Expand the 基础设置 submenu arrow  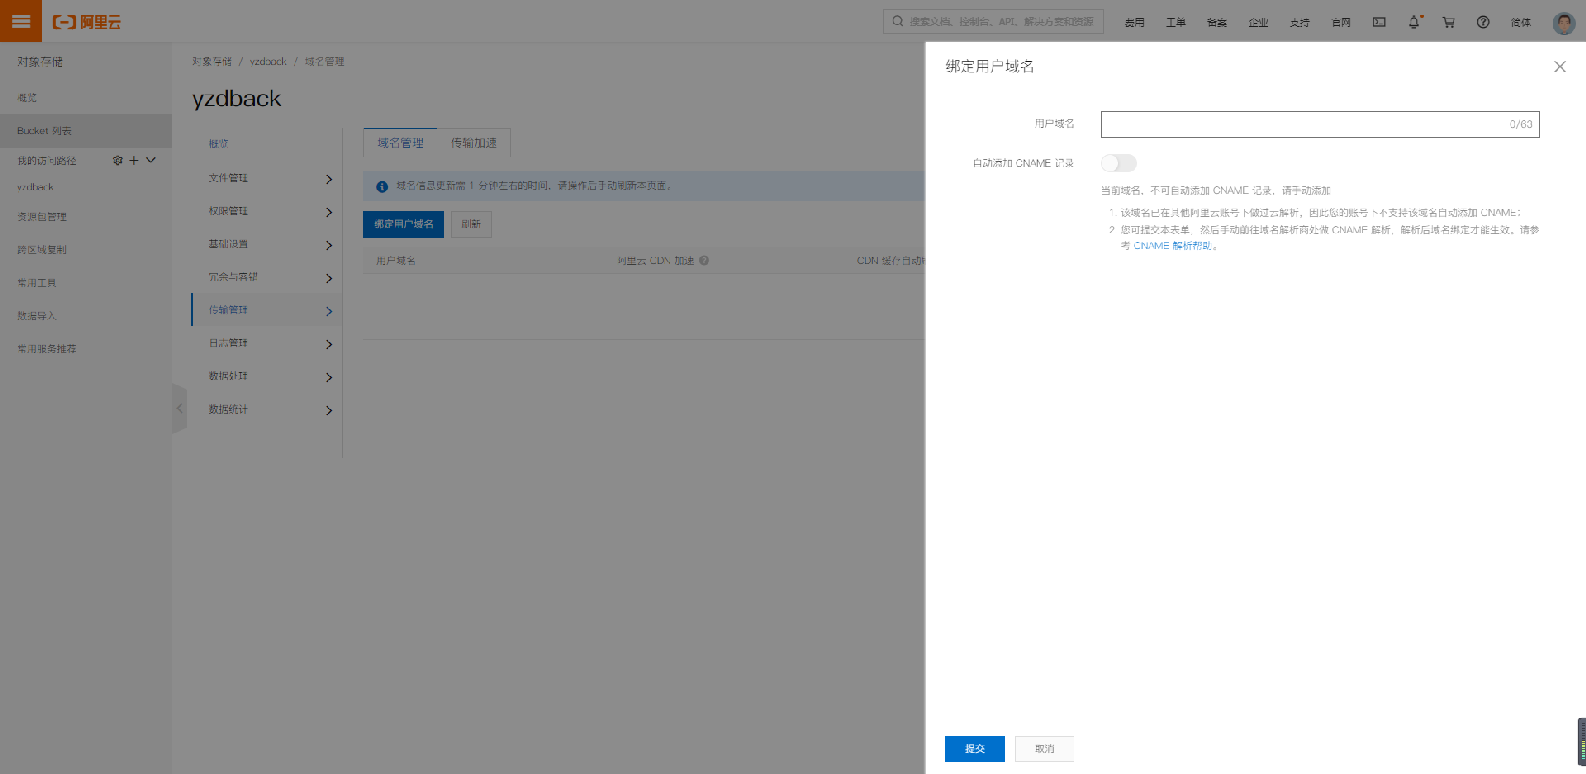[329, 245]
